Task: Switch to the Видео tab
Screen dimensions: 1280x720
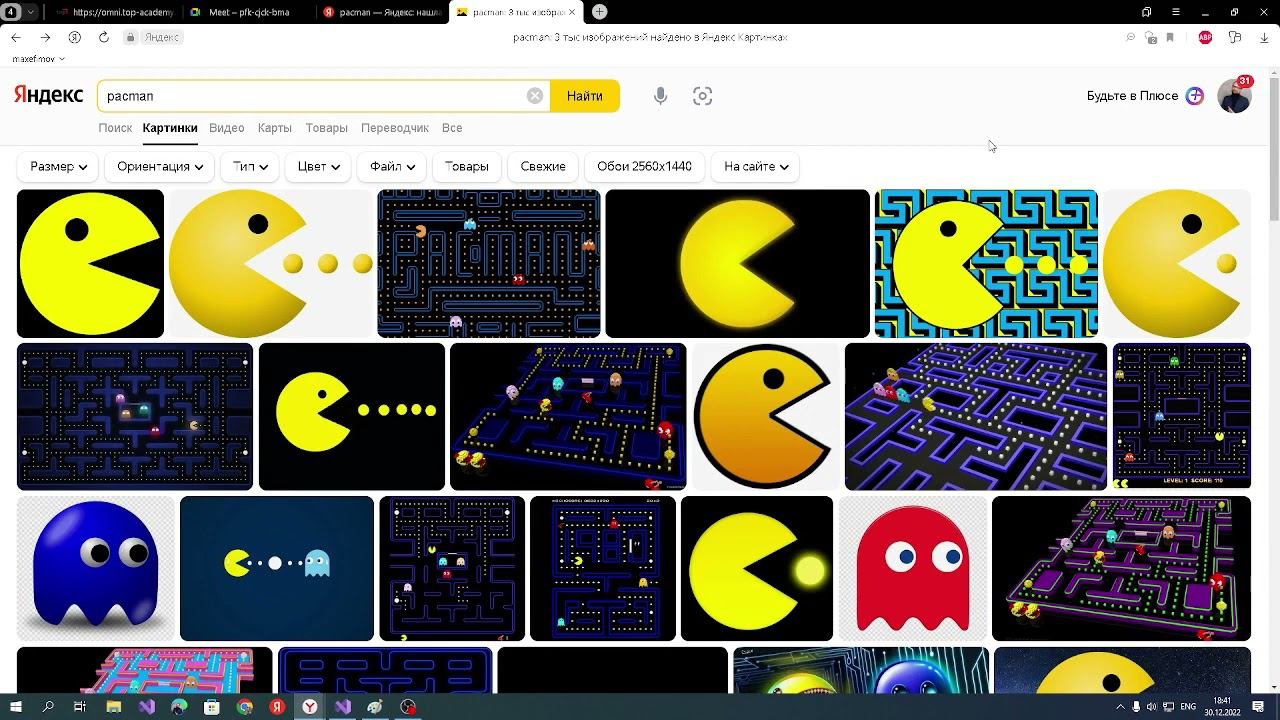Action: click(x=227, y=128)
